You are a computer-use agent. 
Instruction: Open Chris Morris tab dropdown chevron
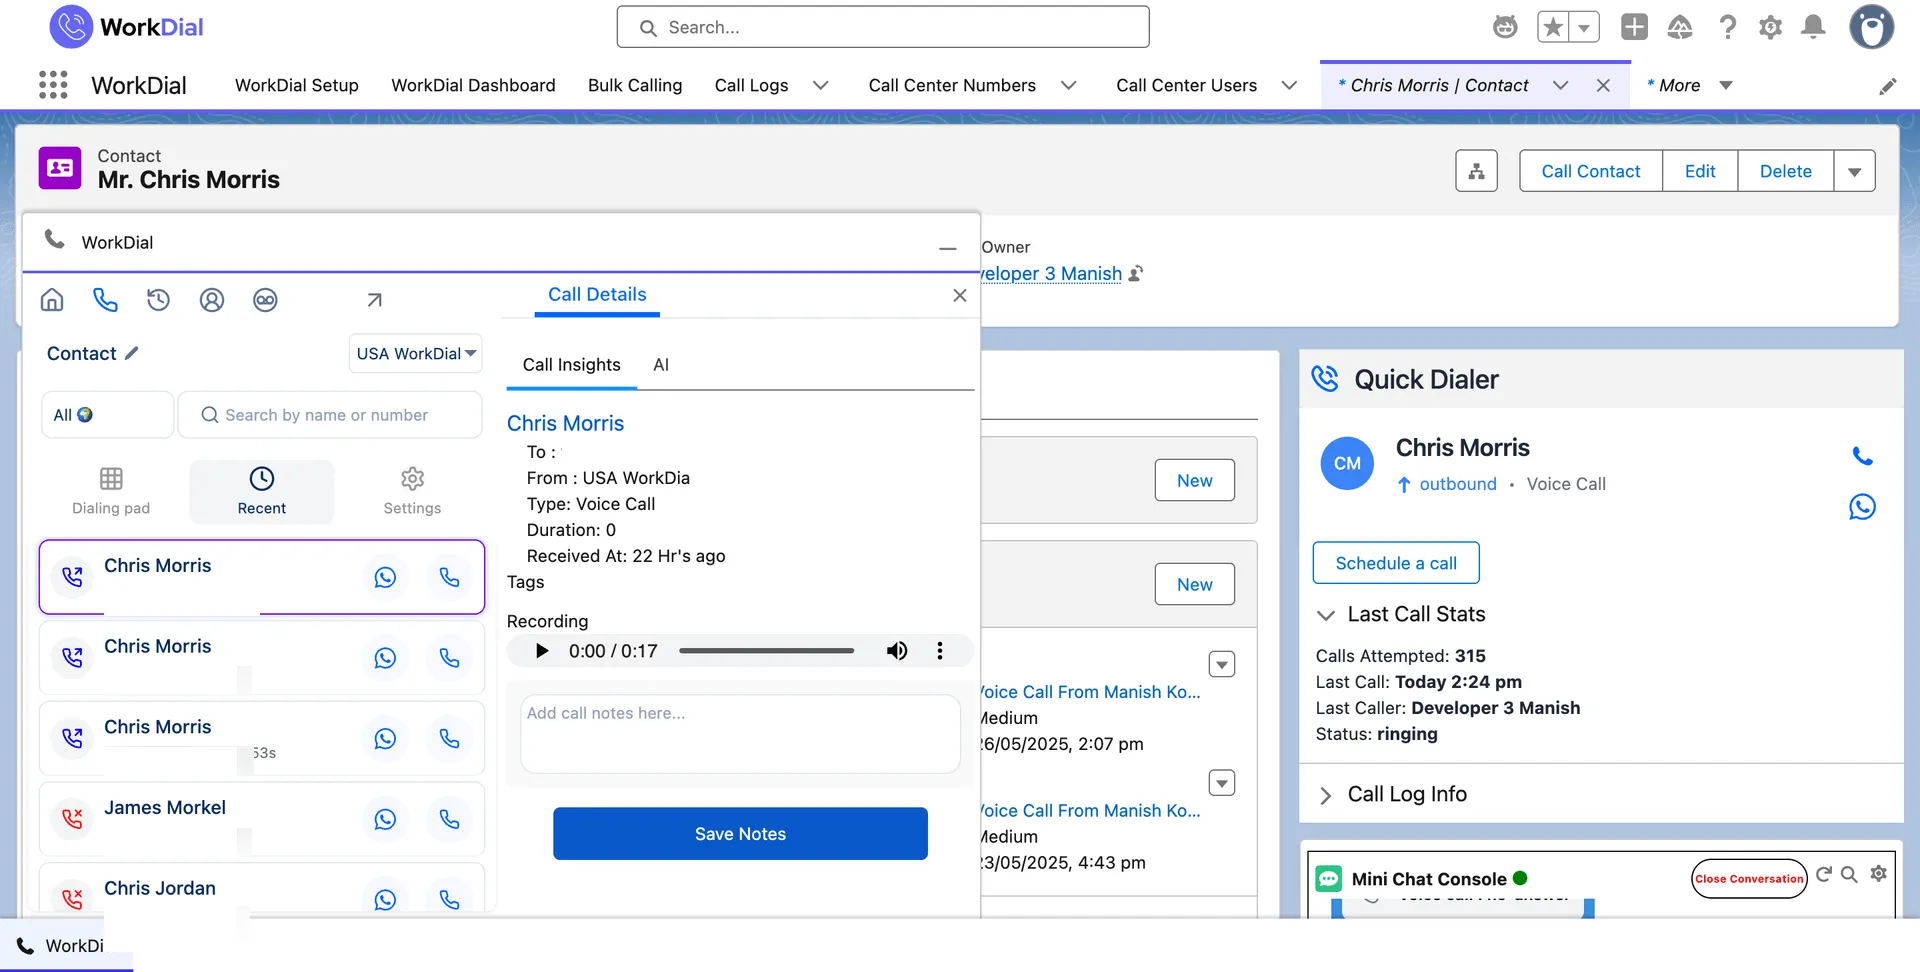1560,86
